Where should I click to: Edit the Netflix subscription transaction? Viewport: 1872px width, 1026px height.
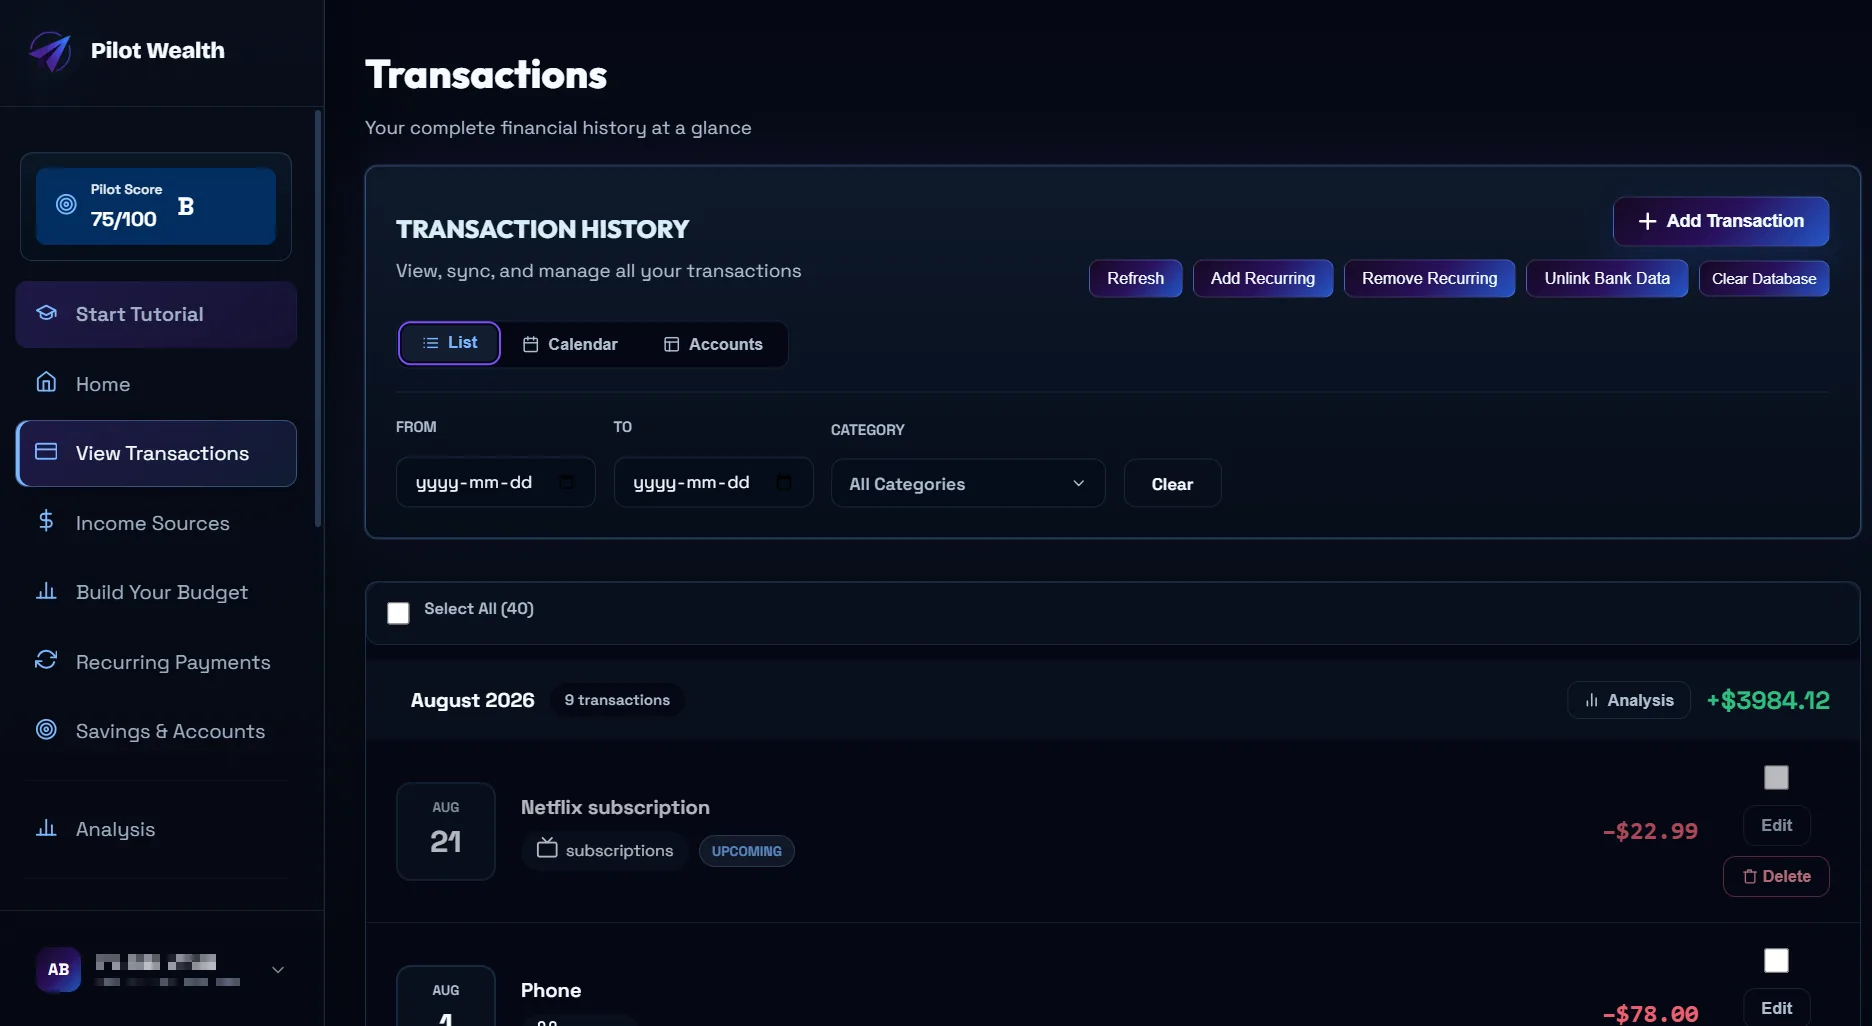coord(1776,825)
